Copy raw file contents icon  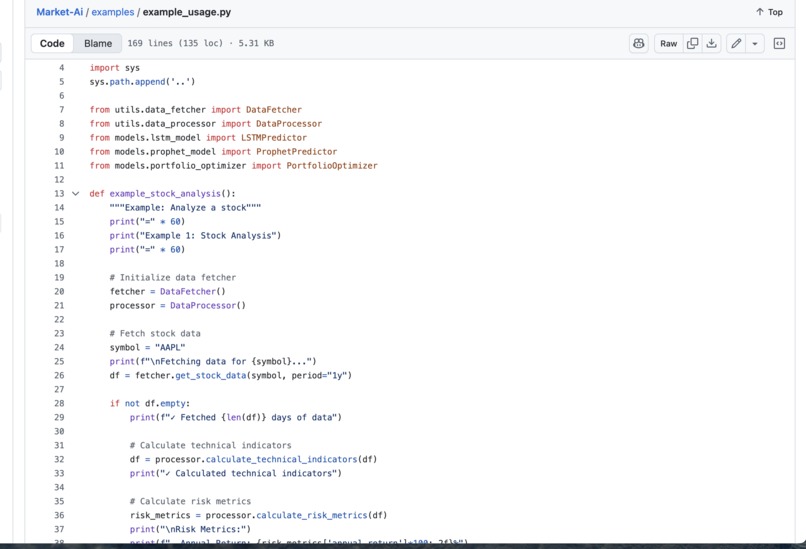(x=692, y=44)
